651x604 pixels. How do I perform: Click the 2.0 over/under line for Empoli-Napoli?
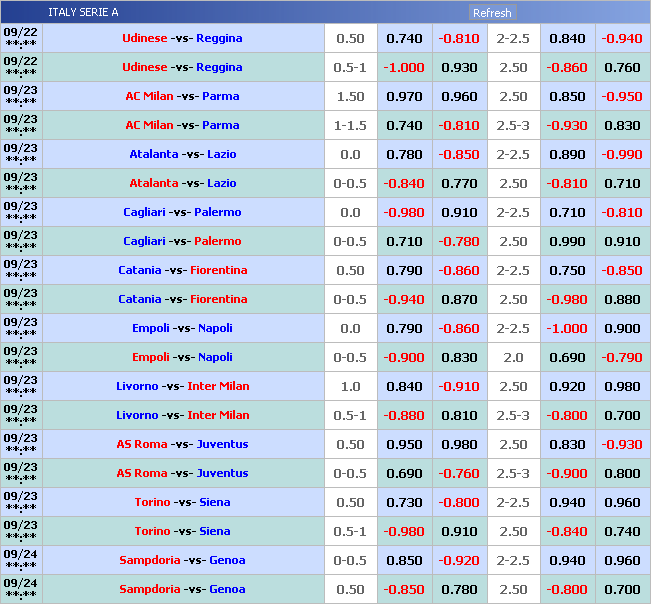(513, 358)
